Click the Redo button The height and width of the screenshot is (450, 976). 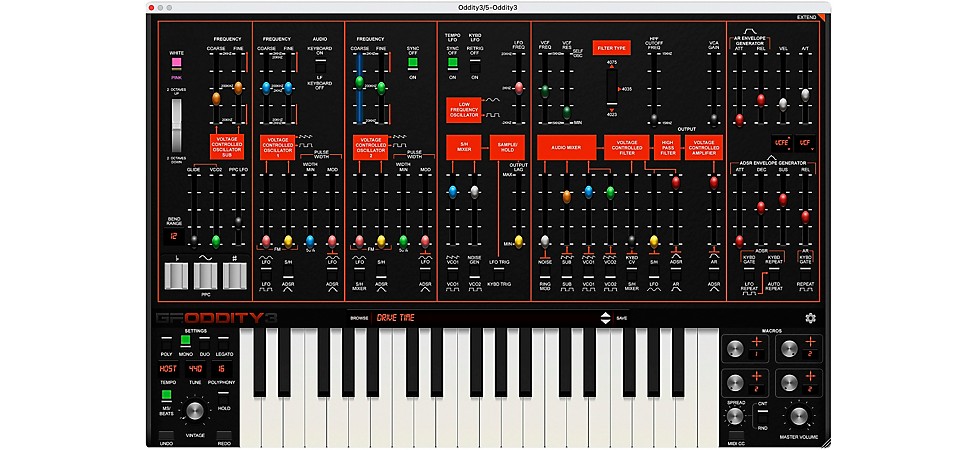coord(224,436)
